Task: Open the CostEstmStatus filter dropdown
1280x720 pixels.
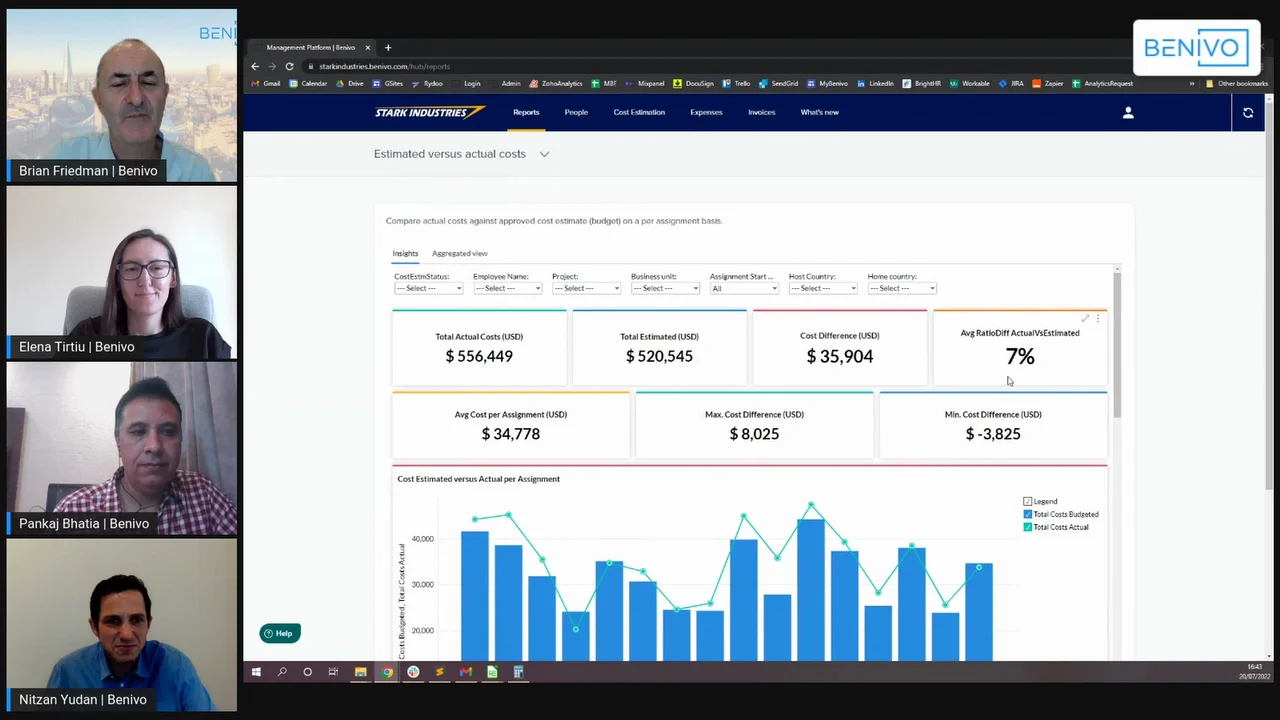Action: coord(428,288)
